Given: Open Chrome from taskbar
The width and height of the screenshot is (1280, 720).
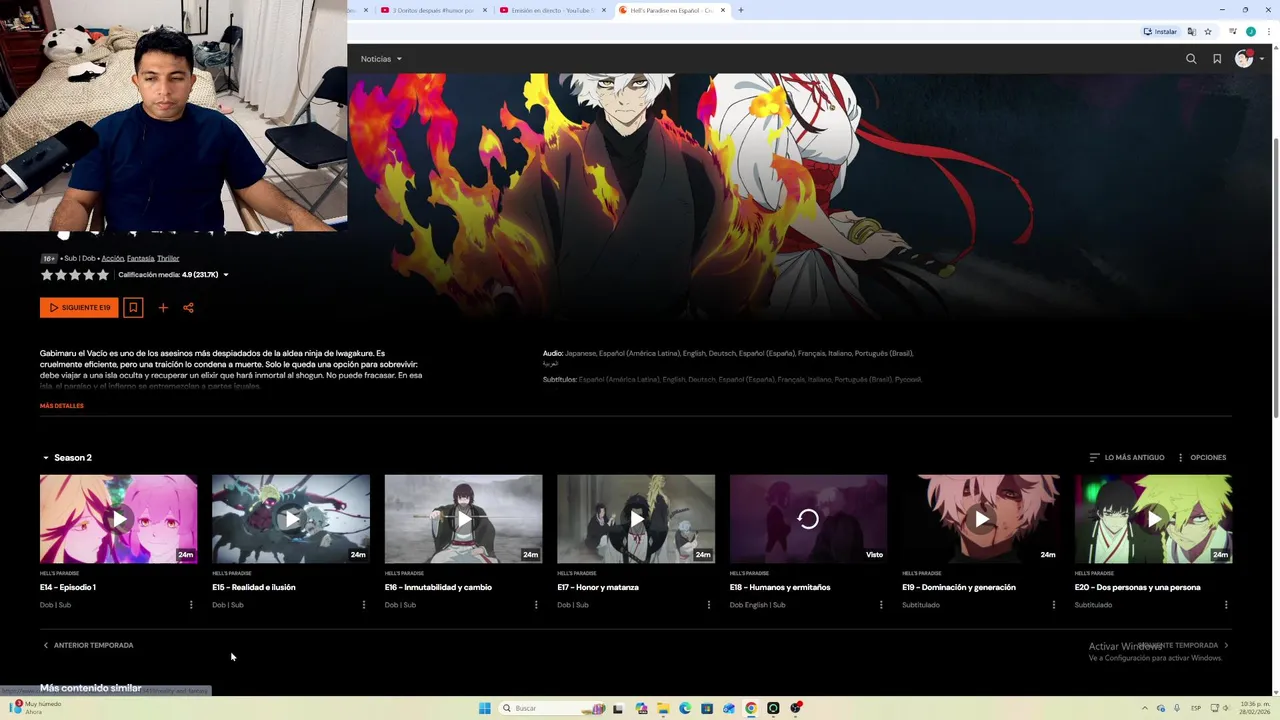Looking at the screenshot, I should (751, 708).
